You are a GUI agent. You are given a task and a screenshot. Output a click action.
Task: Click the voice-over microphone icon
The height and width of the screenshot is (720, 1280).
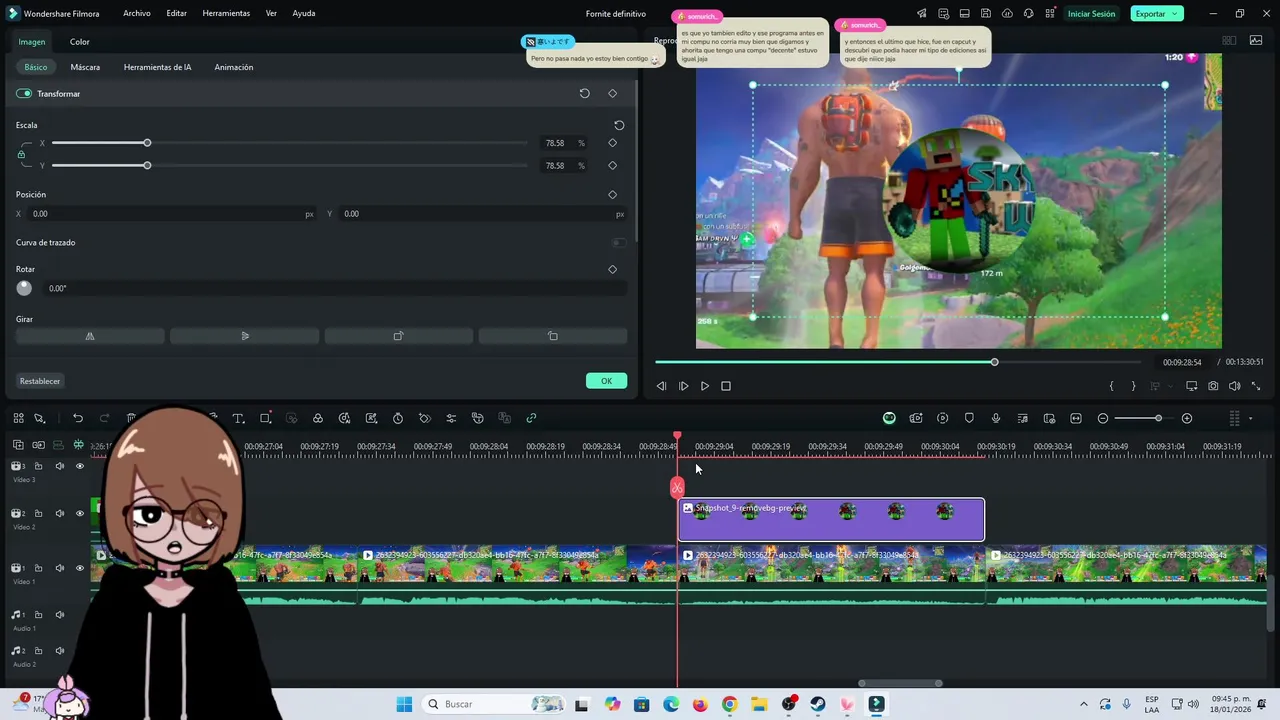(x=996, y=418)
